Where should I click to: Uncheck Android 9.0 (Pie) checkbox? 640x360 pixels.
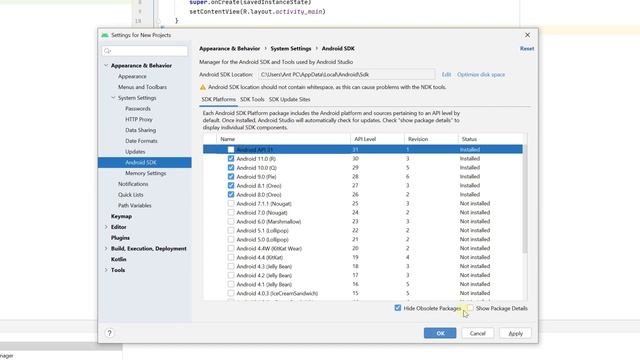231,177
